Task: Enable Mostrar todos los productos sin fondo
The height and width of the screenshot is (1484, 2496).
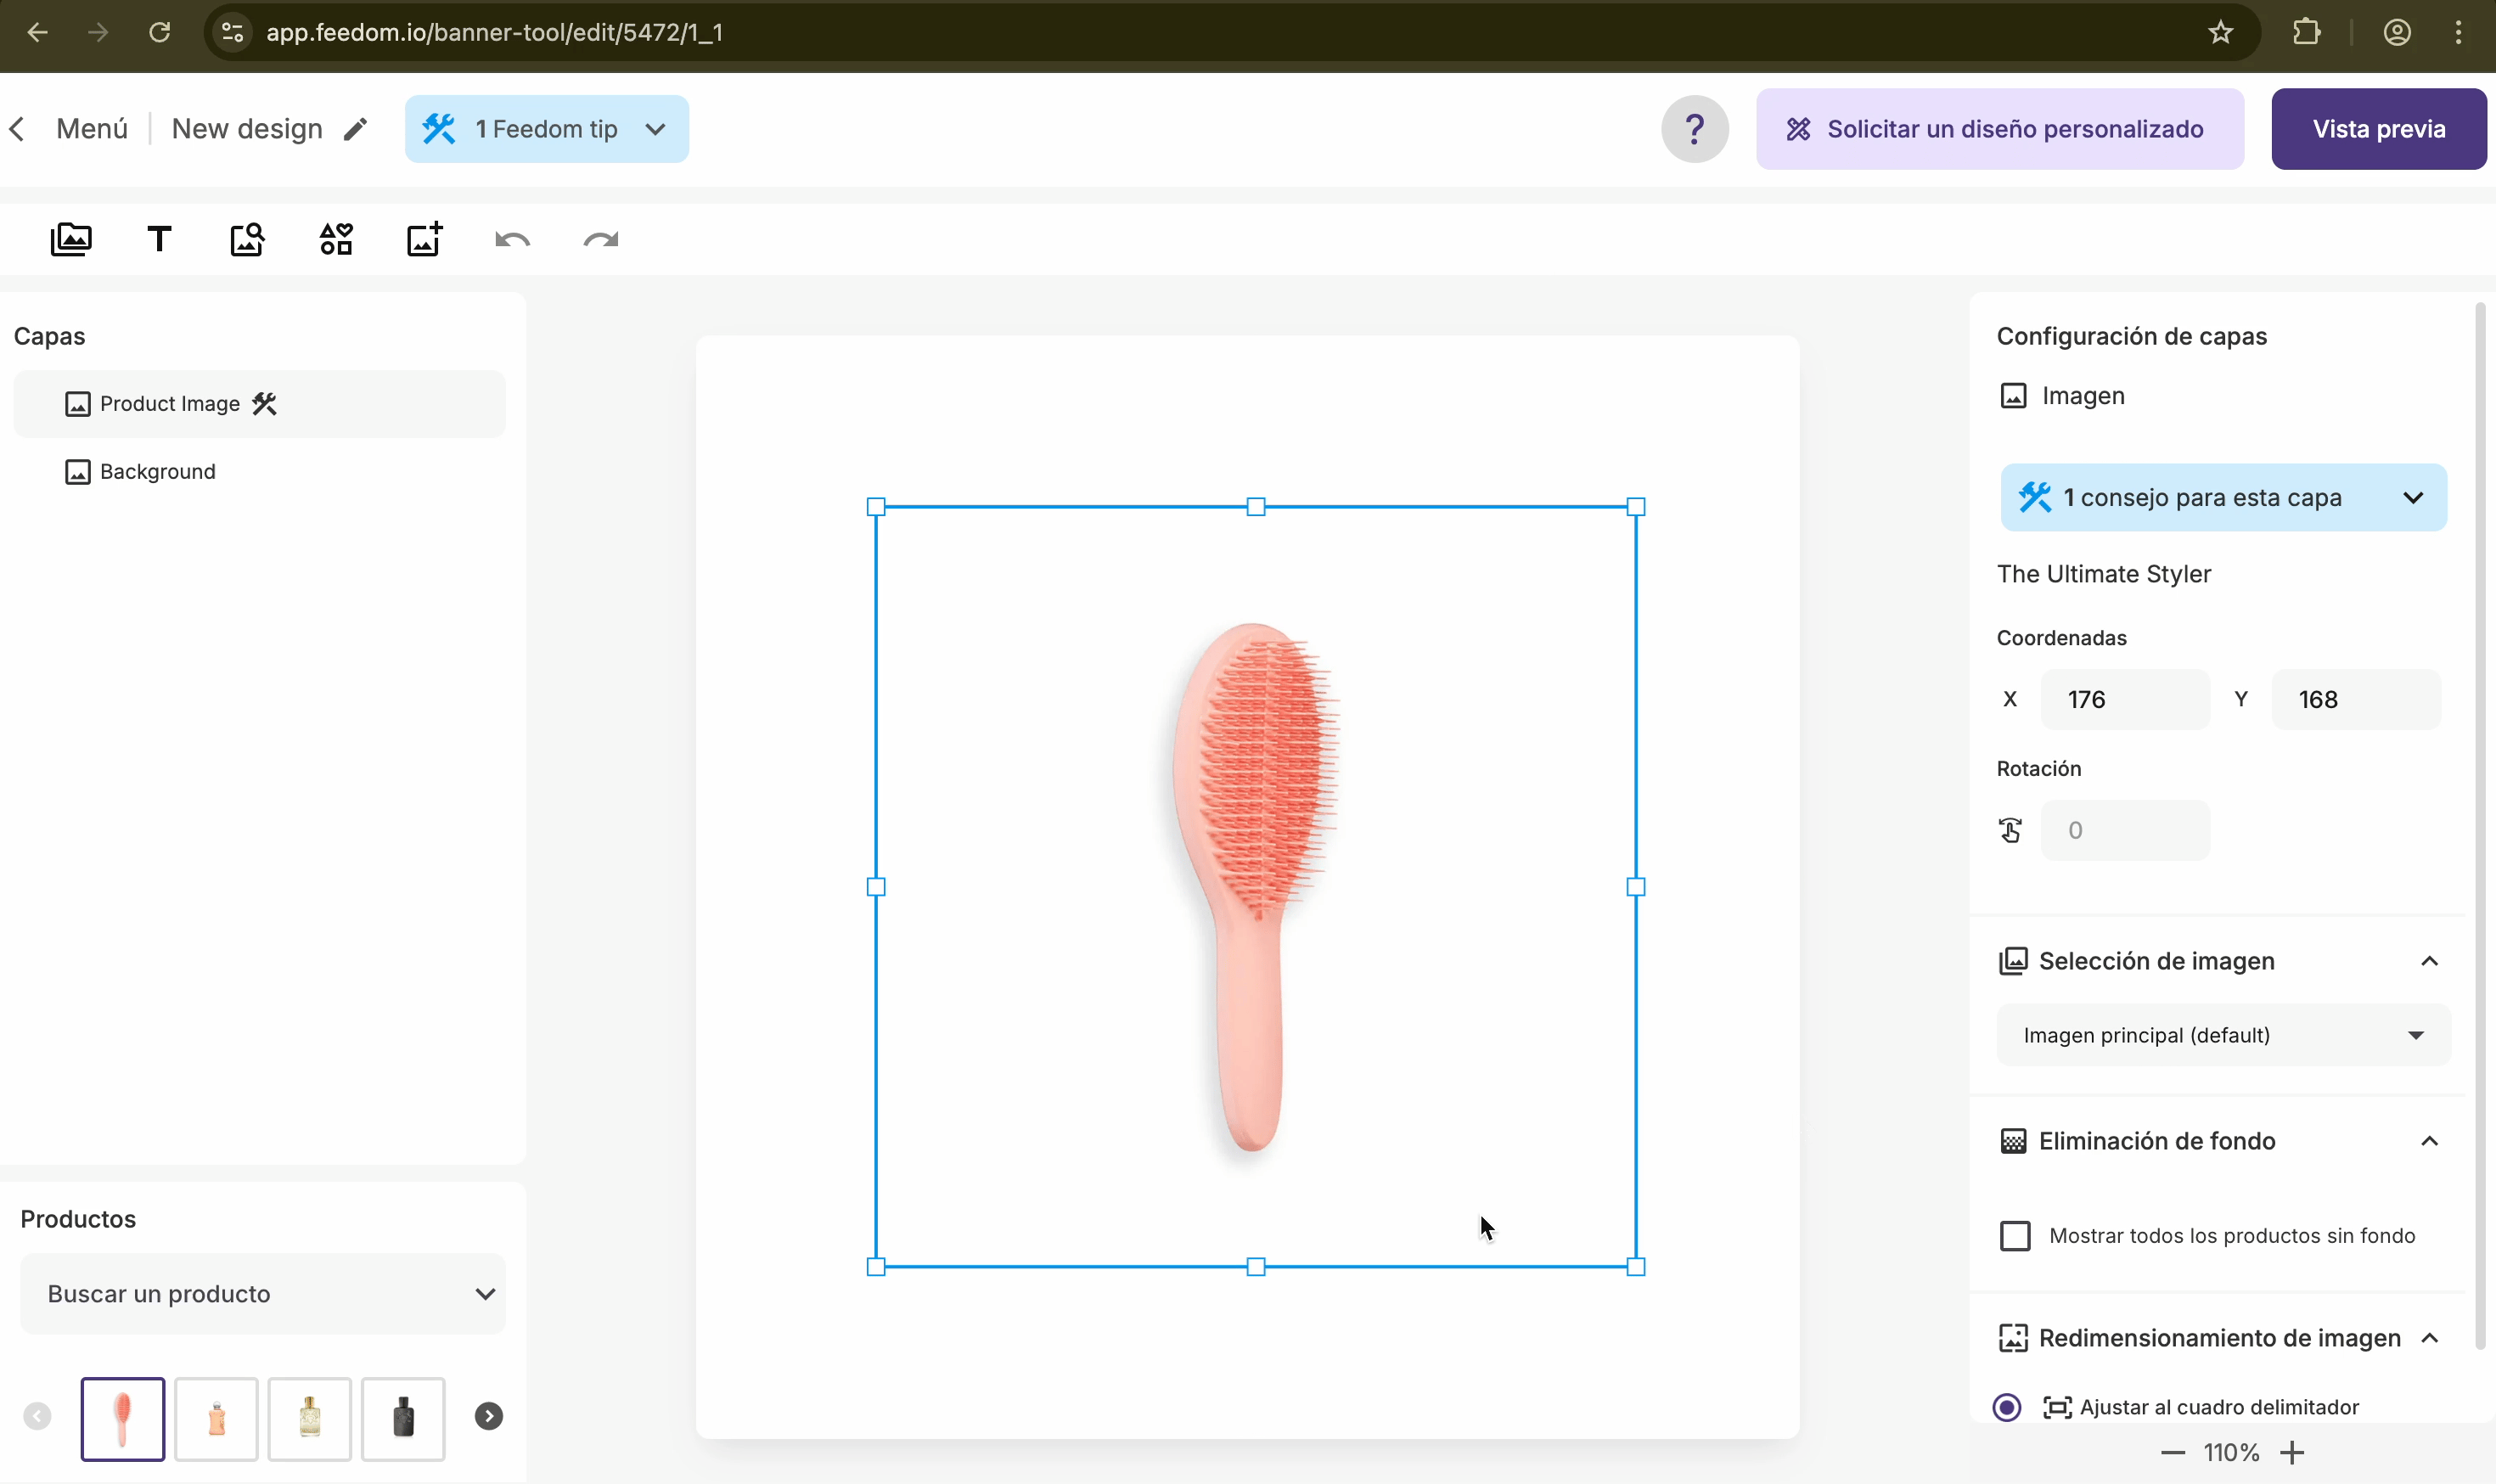Action: pyautogui.click(x=2015, y=1236)
